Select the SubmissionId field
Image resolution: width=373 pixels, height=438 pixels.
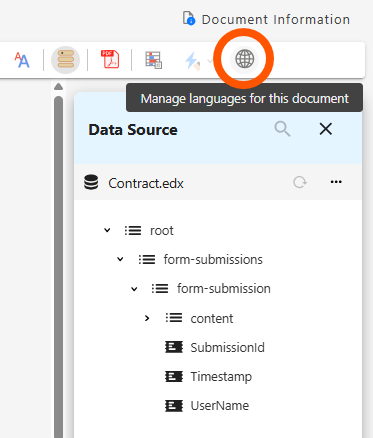[x=228, y=348]
